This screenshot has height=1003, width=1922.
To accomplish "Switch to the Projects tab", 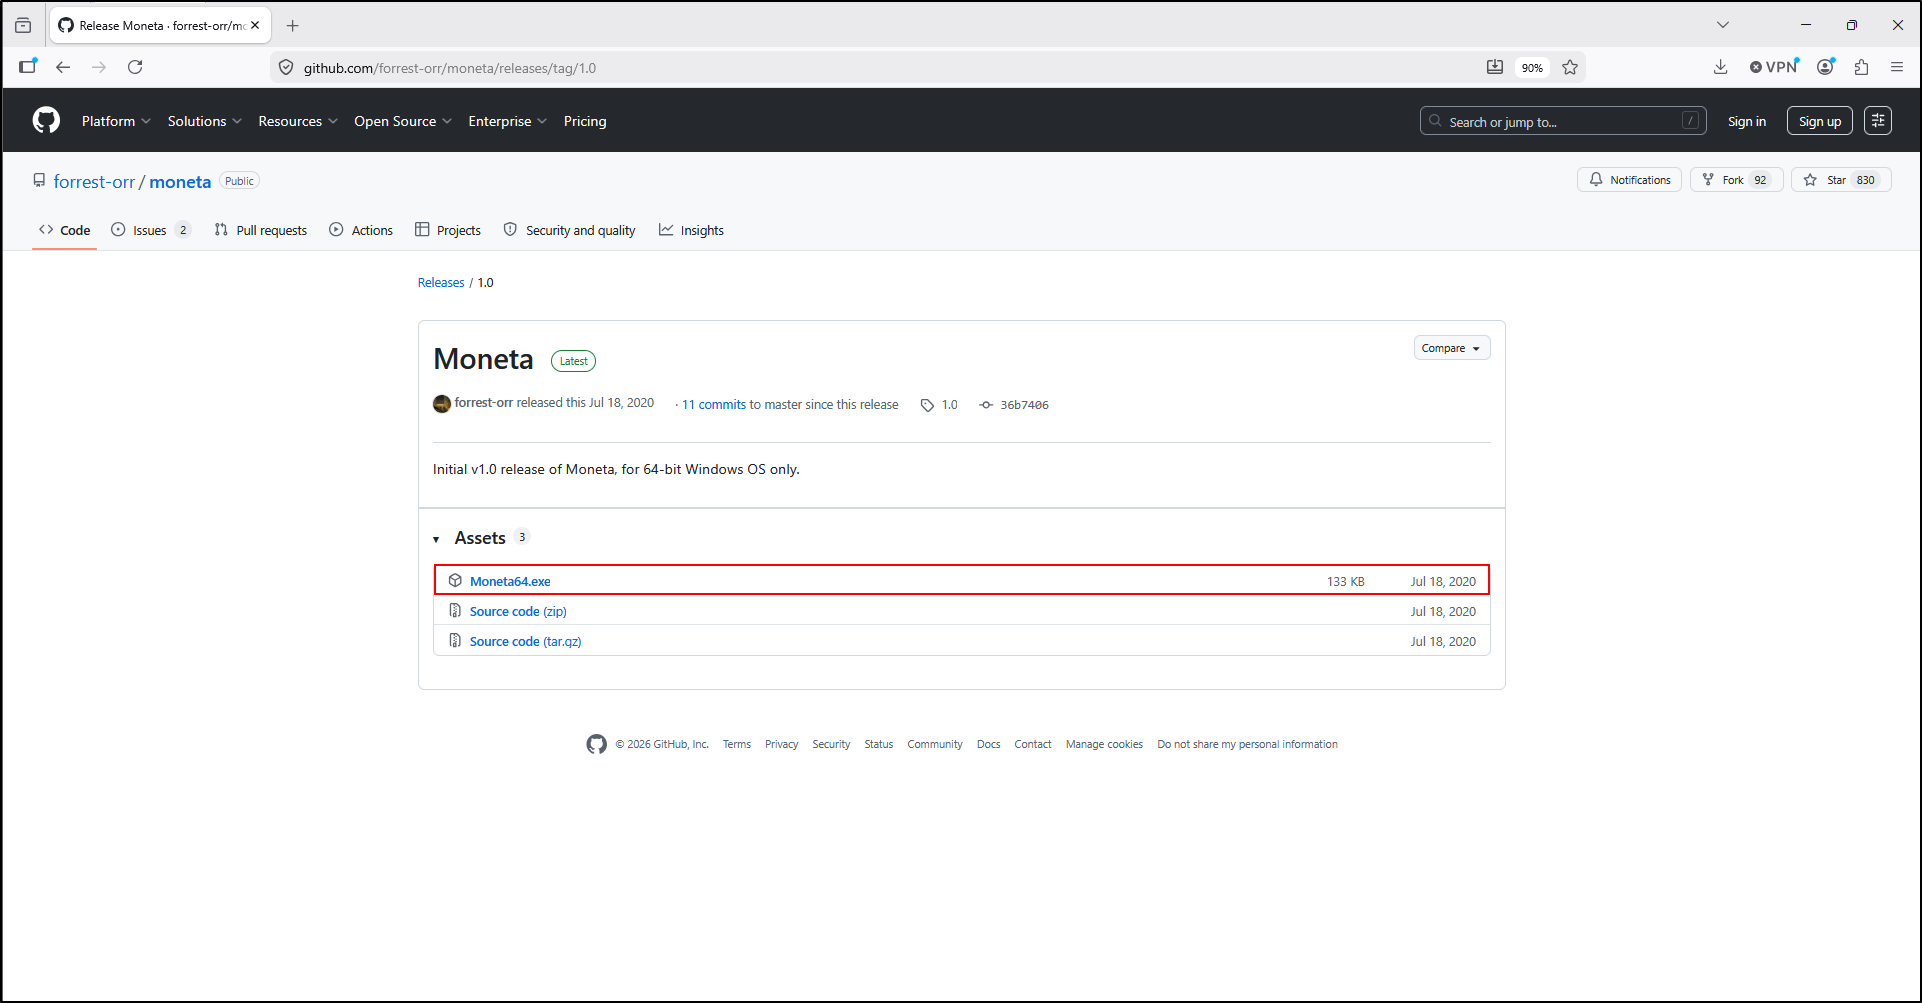I will click(448, 230).
